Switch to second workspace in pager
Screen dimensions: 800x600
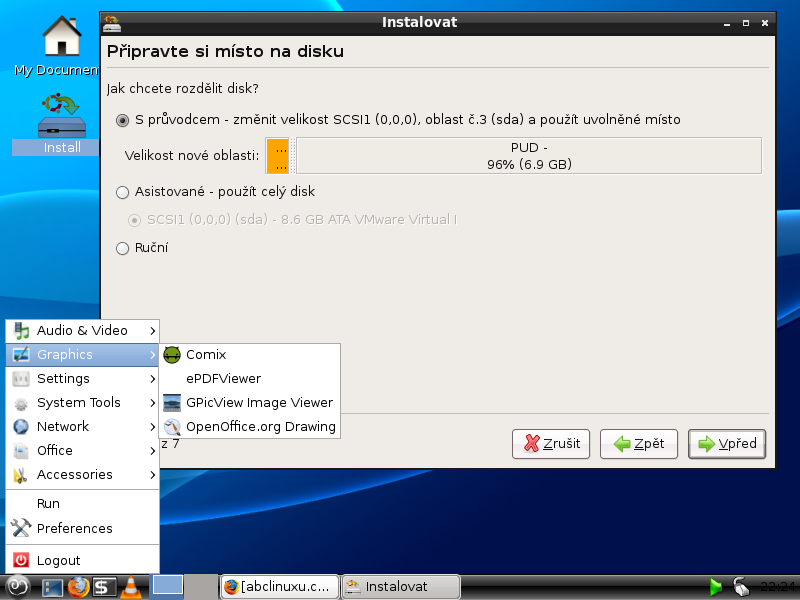tap(201, 585)
